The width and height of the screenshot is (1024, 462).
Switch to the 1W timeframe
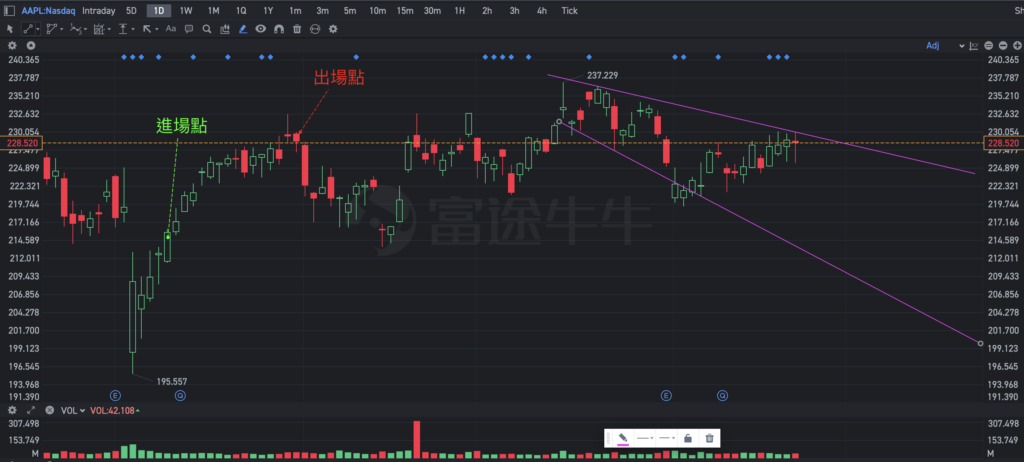(x=186, y=10)
